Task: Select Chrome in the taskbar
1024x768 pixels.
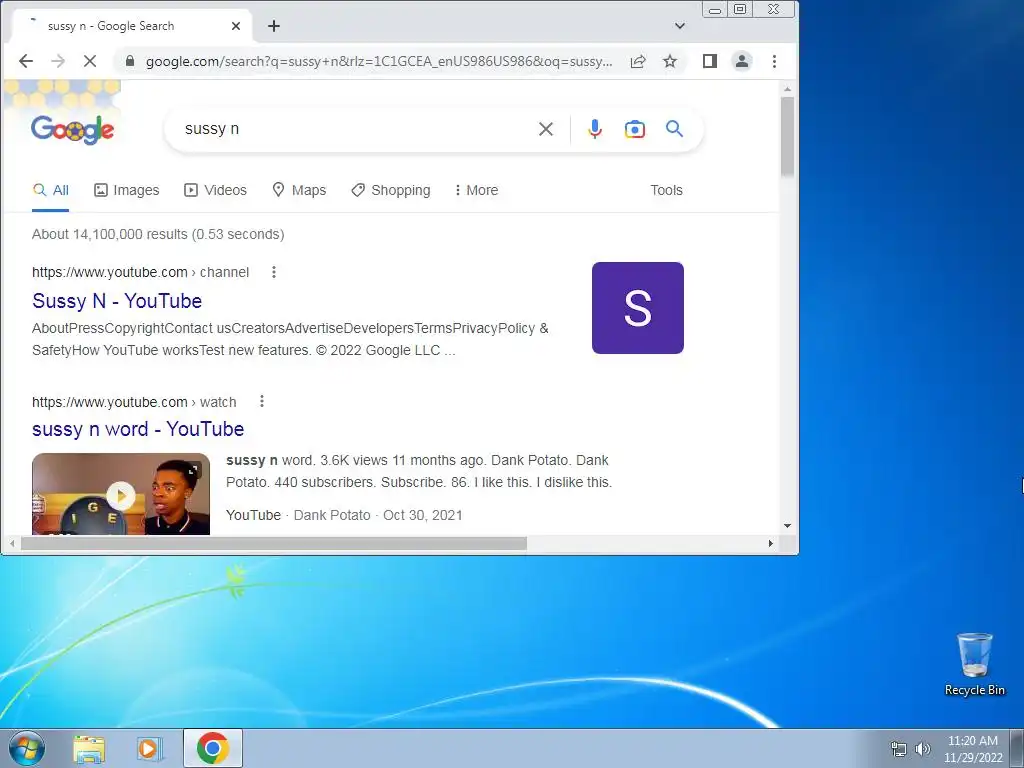Action: click(x=213, y=748)
